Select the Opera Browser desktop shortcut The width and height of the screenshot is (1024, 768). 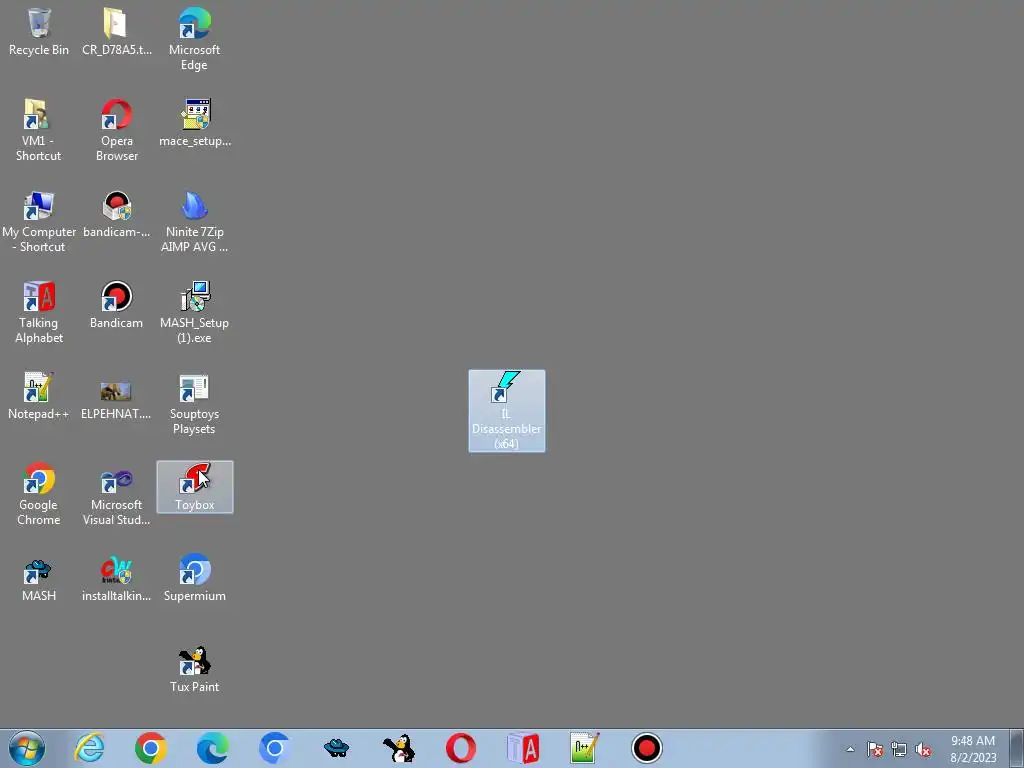pyautogui.click(x=116, y=130)
